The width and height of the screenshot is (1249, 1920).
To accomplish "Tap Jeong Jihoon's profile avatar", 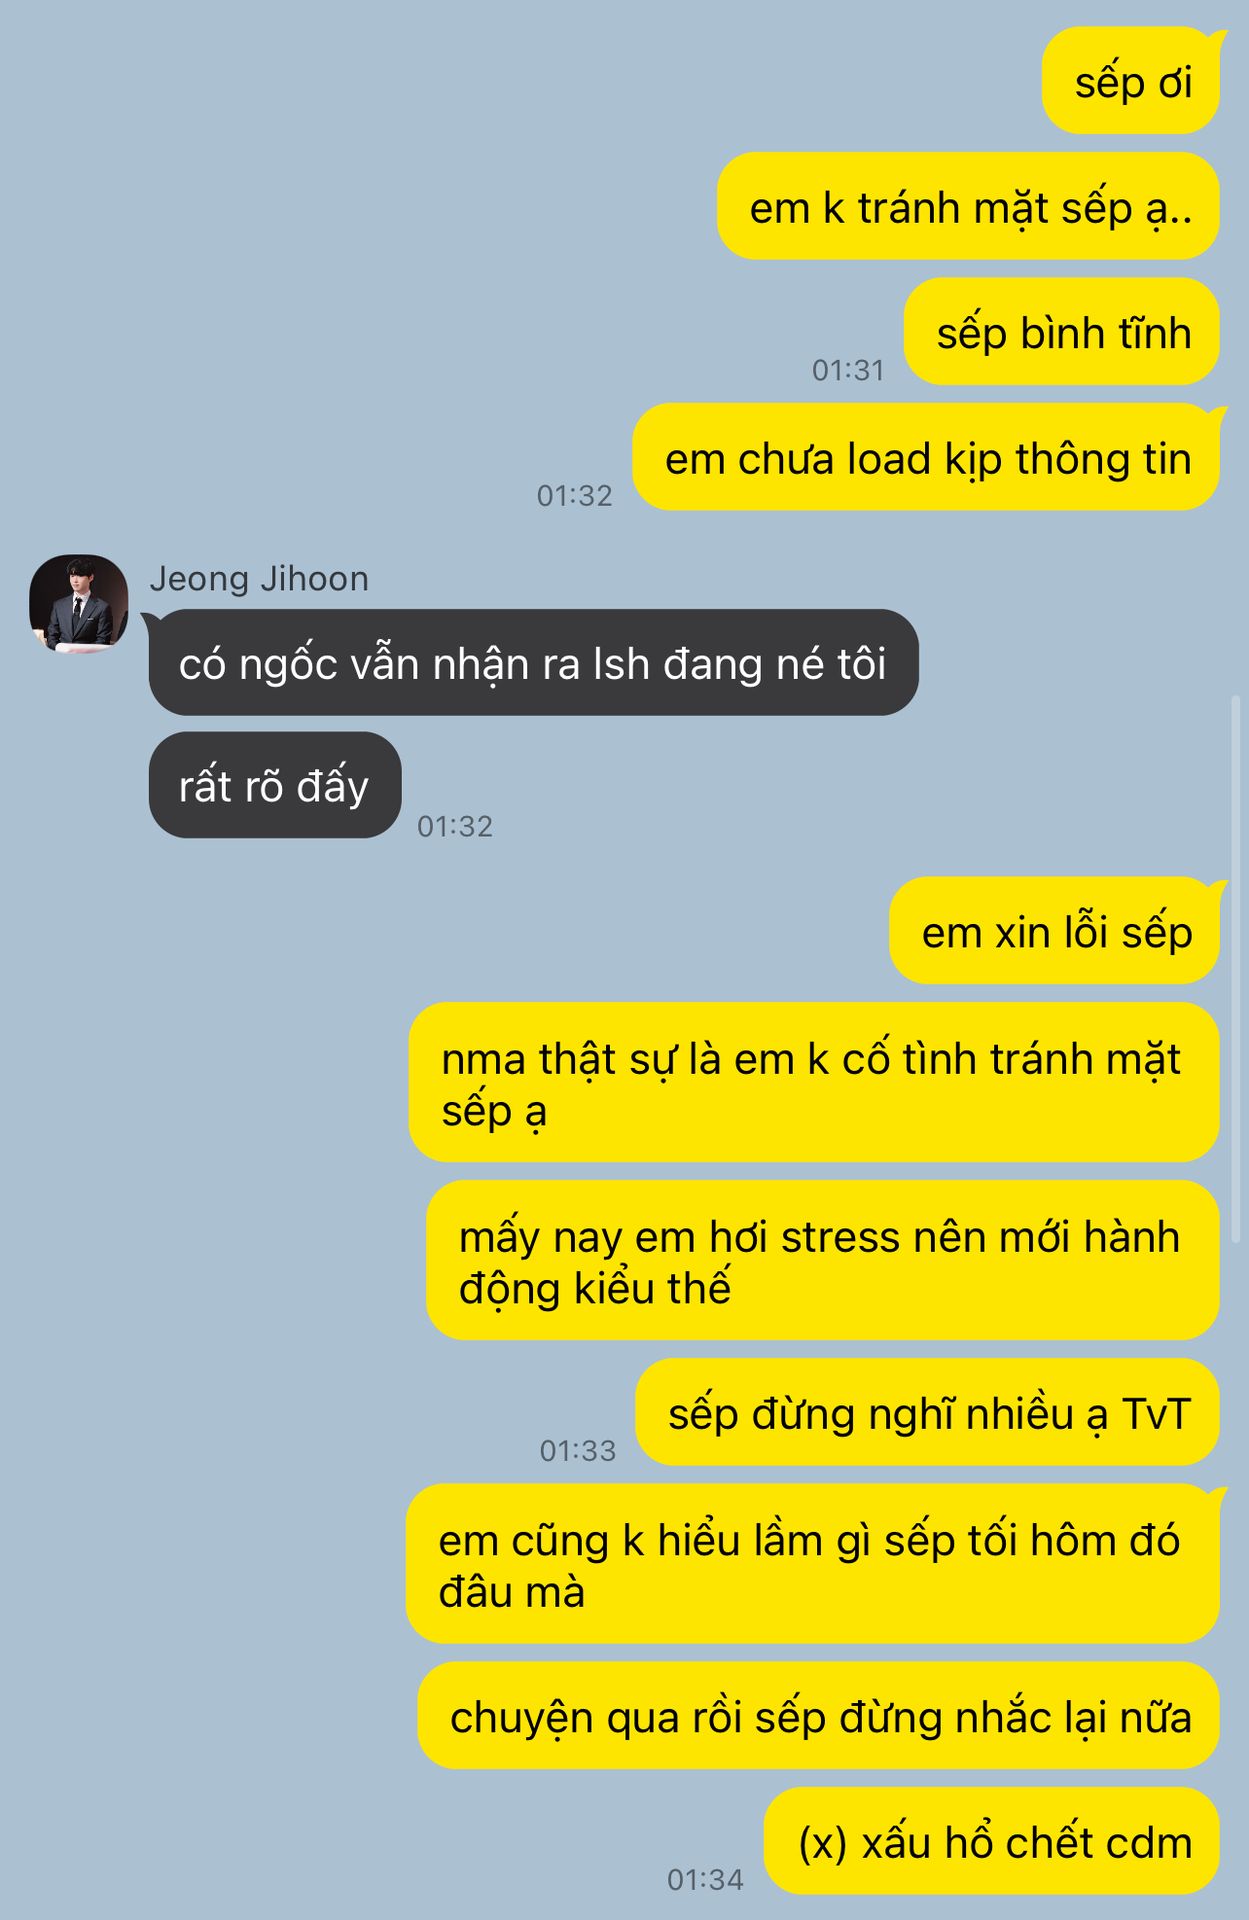I will coord(79,604).
